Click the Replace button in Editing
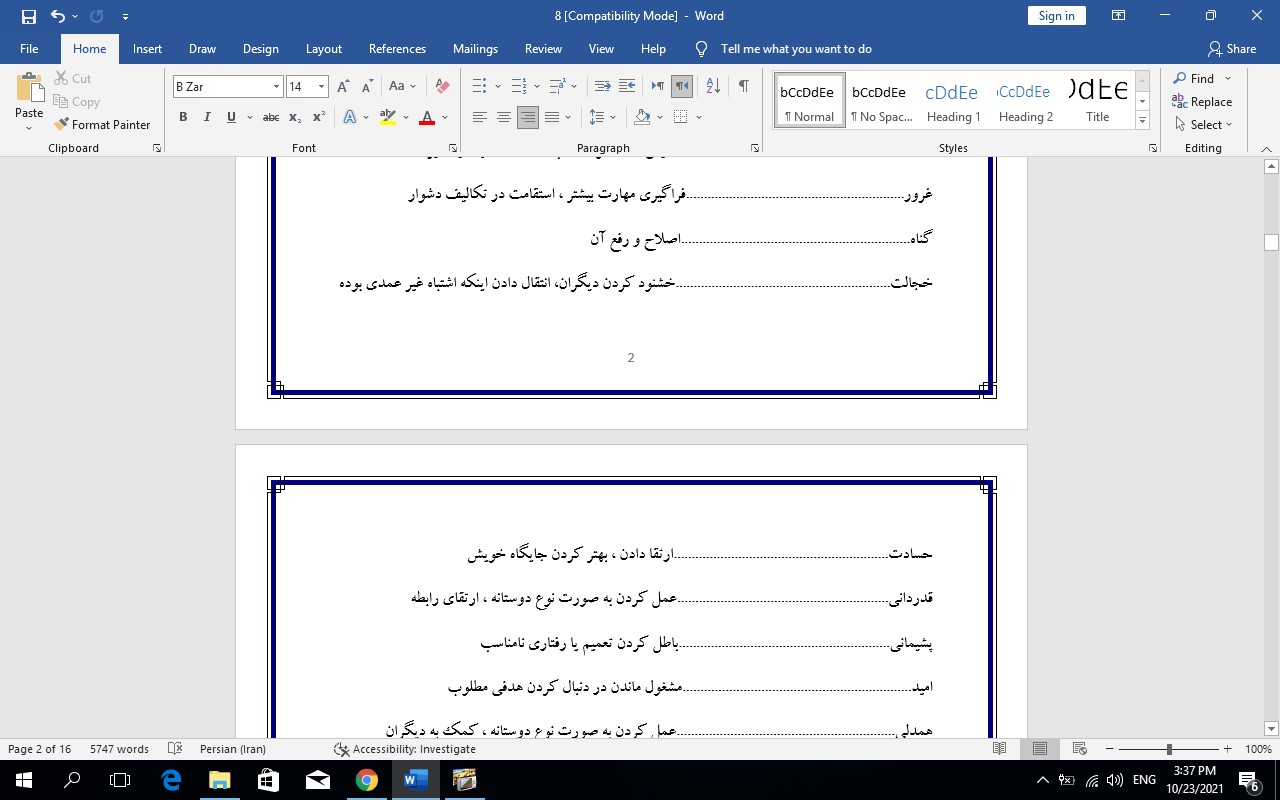Image resolution: width=1280 pixels, height=800 pixels. pos(1202,102)
